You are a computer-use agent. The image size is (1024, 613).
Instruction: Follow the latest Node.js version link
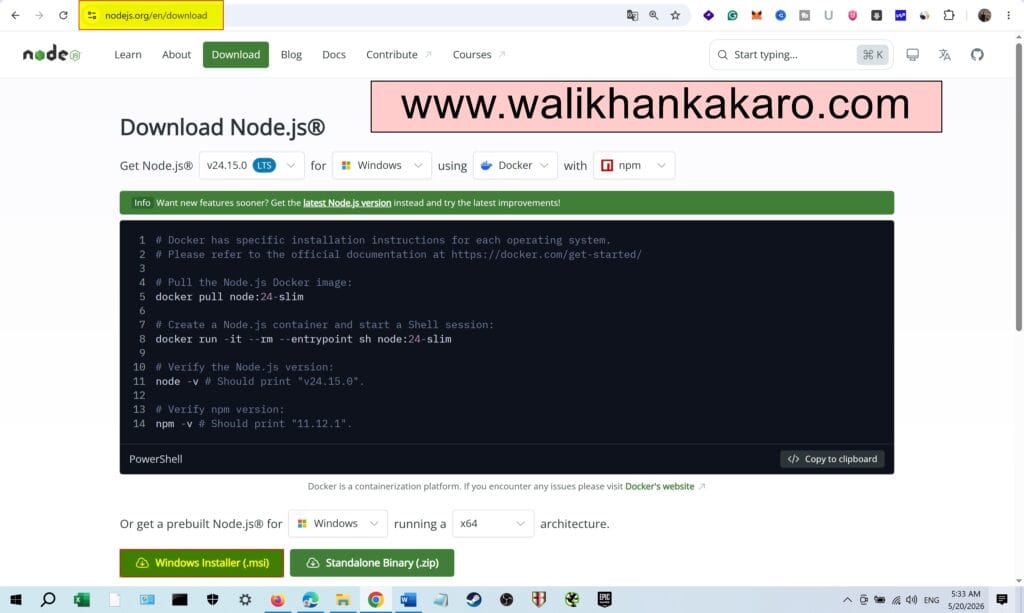[x=347, y=203]
